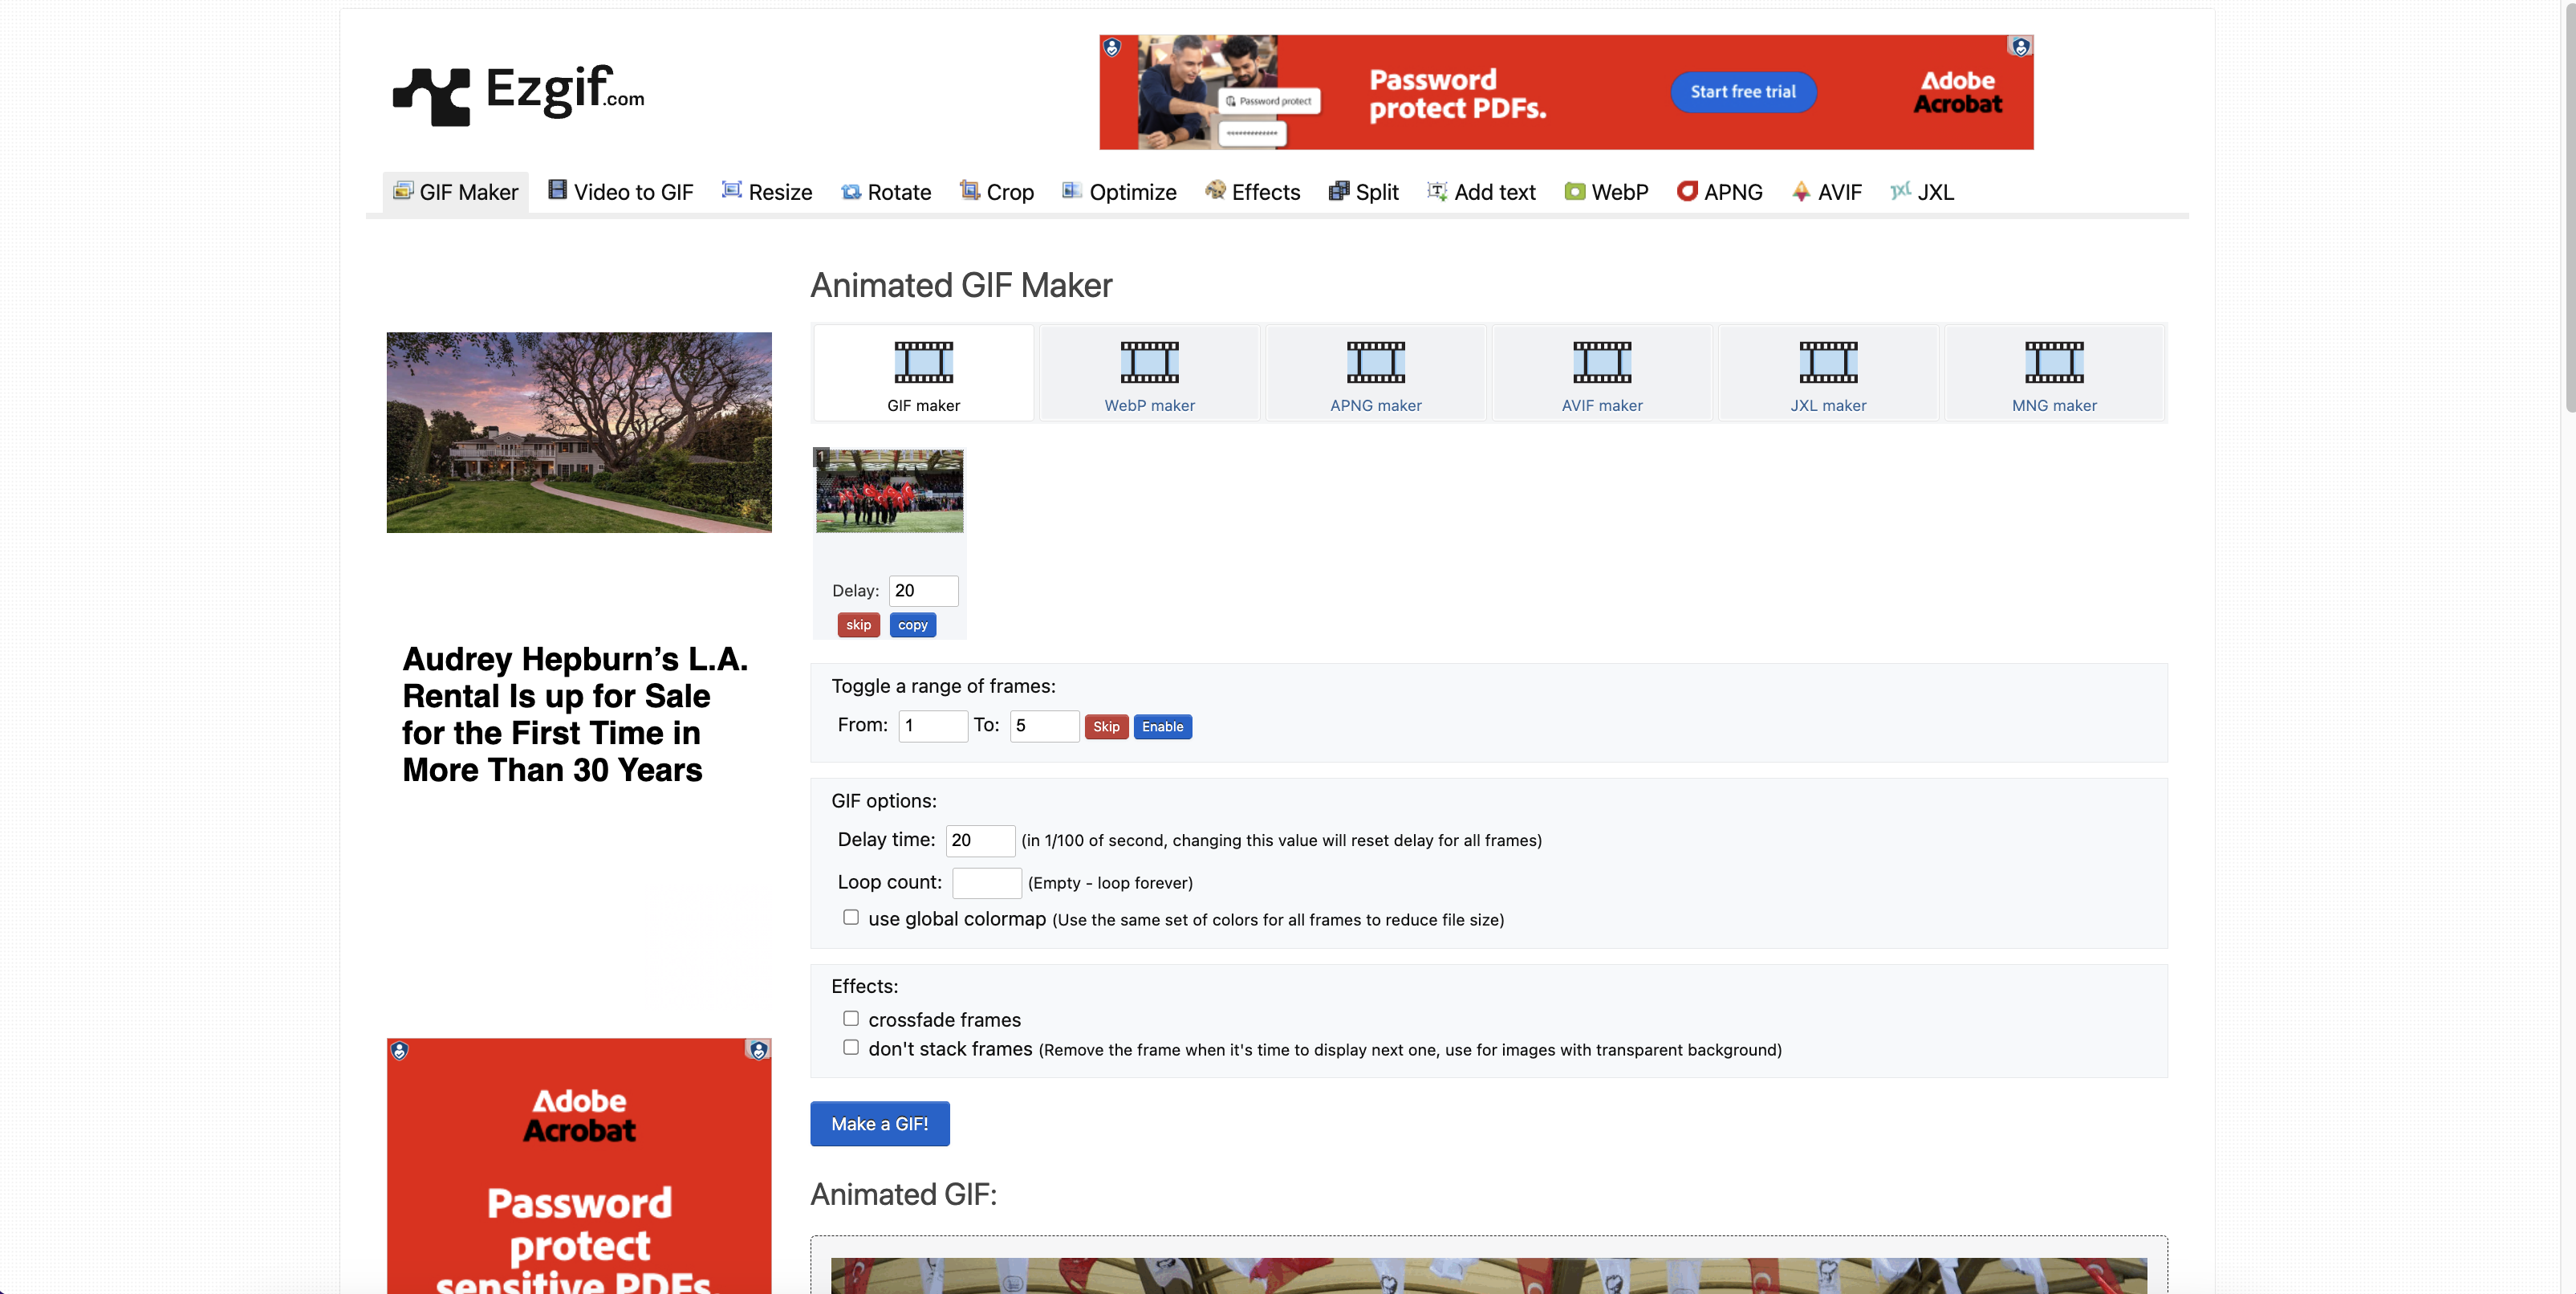Click the blue copy button under frame 1
Viewport: 2576px width, 1294px height.
tap(912, 625)
